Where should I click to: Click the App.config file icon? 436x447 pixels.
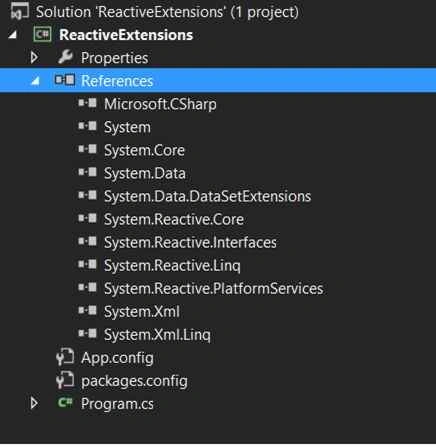(65, 357)
